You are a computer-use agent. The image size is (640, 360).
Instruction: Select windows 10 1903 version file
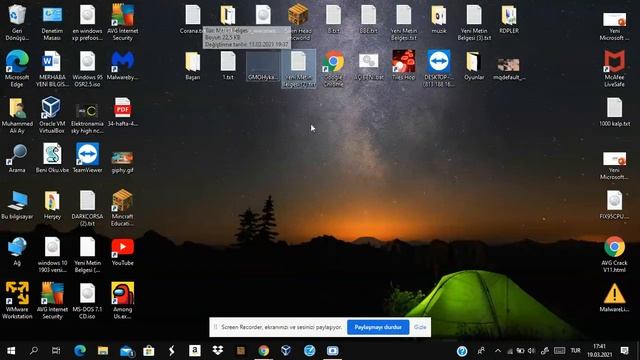[52, 254]
